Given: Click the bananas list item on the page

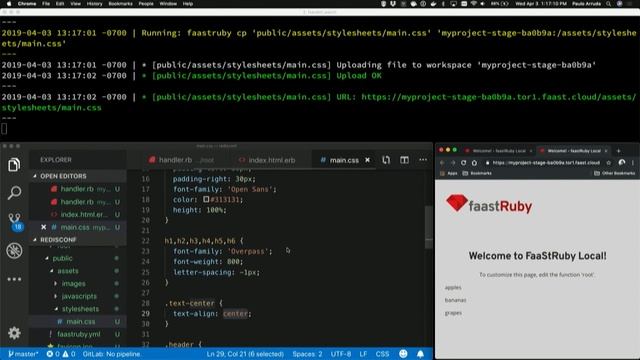Looking at the screenshot, I should pyautogui.click(x=455, y=300).
